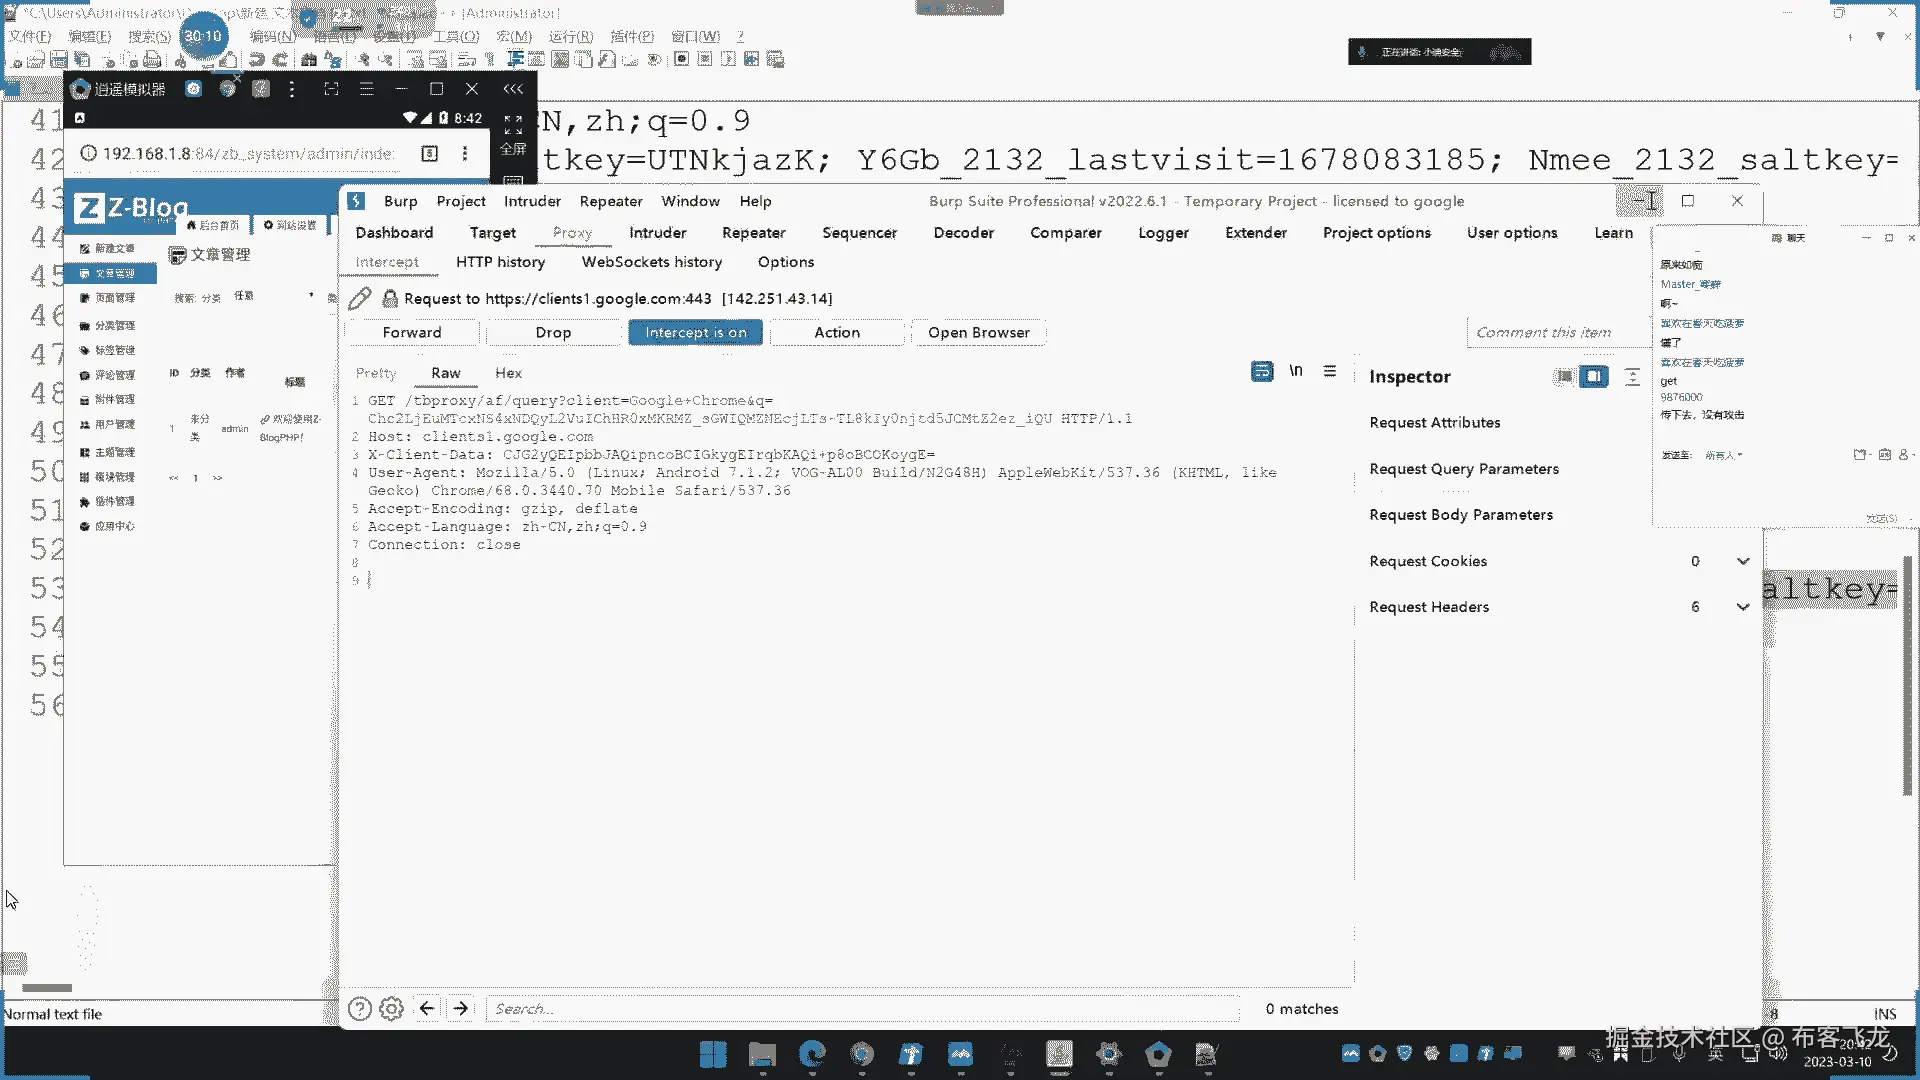Toggle Intercept is on button
This screenshot has height=1080, width=1920.
695,332
